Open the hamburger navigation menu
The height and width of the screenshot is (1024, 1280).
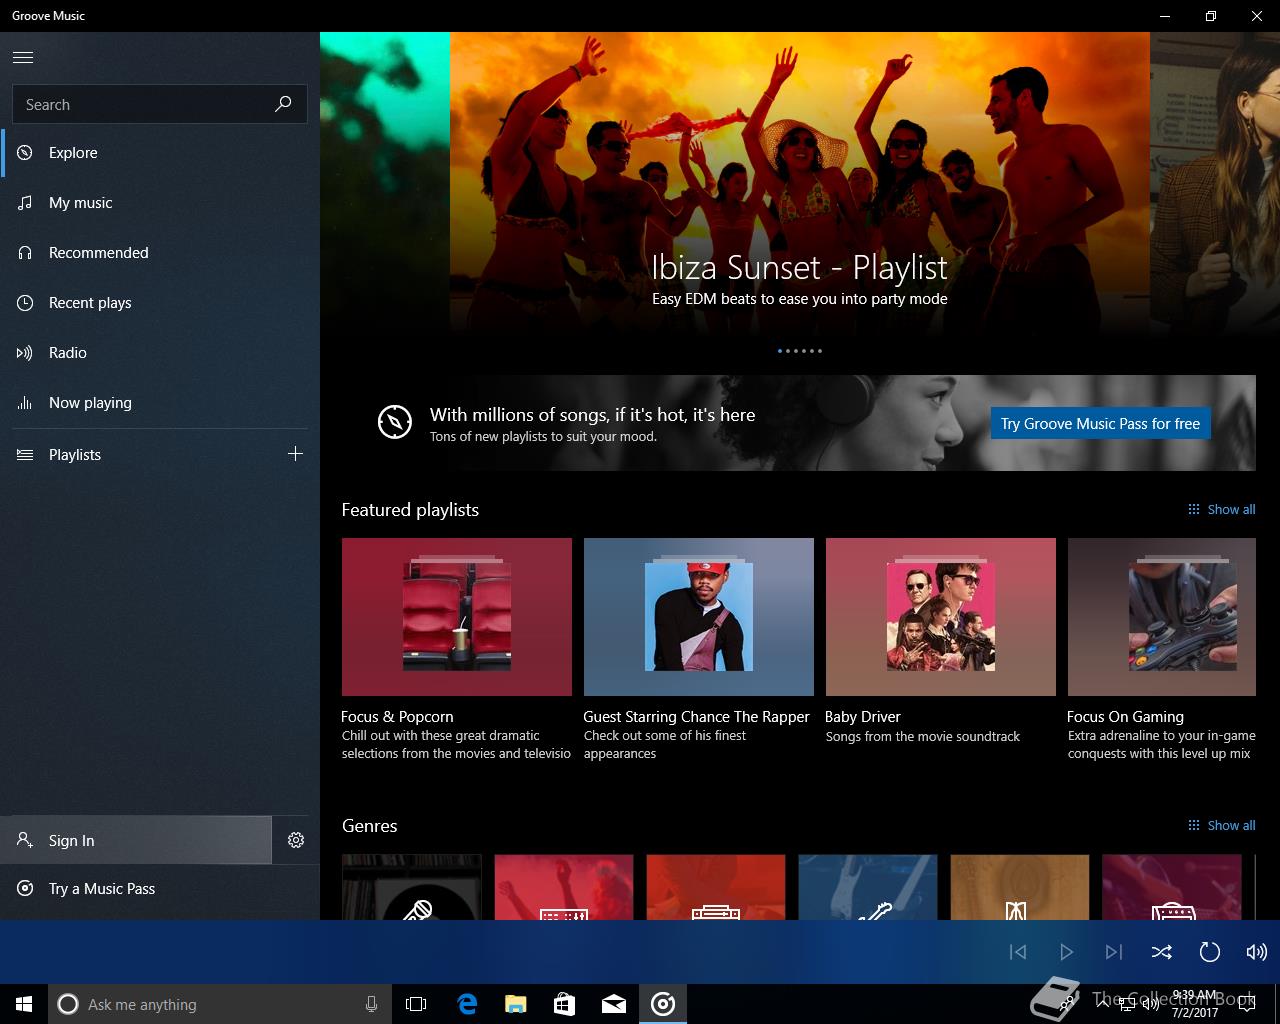pos(23,57)
